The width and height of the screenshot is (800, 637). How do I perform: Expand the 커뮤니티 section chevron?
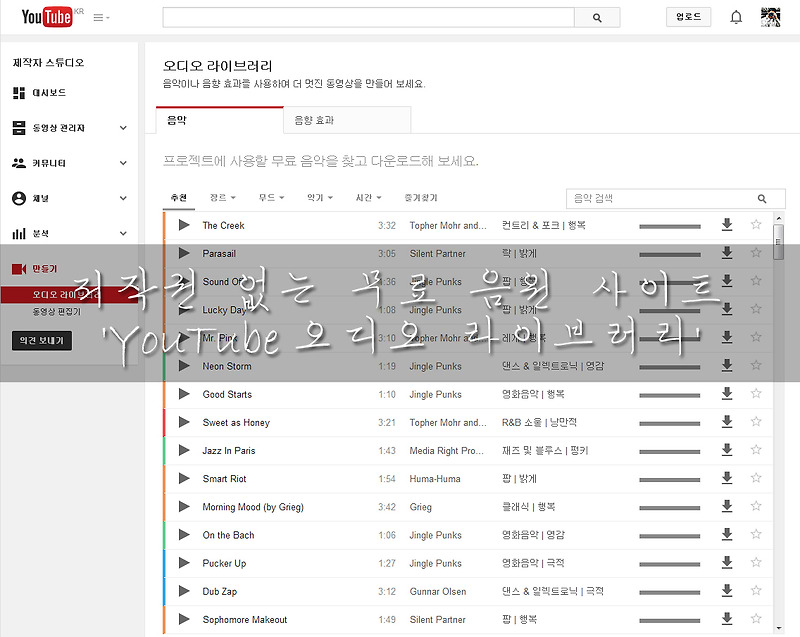[123, 163]
